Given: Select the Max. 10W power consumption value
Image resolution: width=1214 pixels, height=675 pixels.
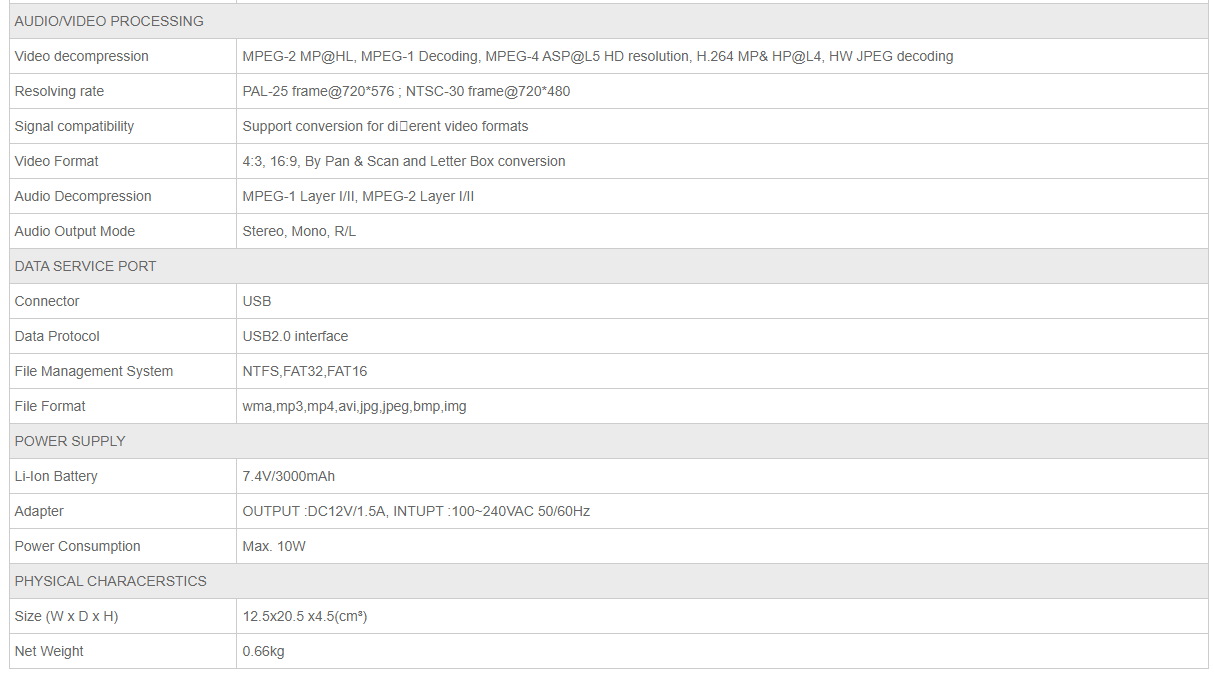Looking at the screenshot, I should [x=275, y=546].
